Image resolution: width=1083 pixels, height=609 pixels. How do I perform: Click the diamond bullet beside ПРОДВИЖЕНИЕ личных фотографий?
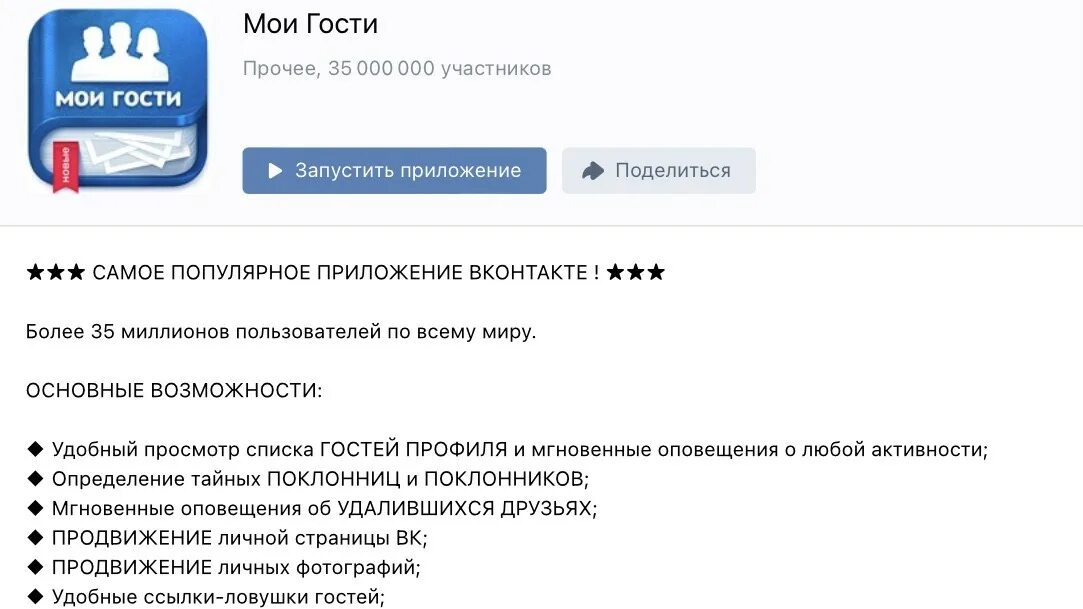pyautogui.click(x=36, y=567)
